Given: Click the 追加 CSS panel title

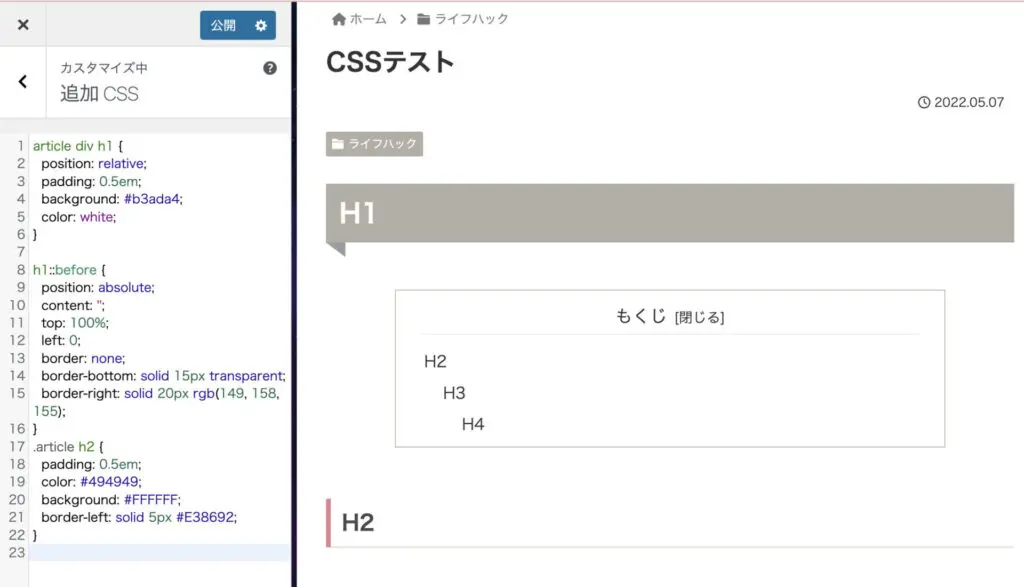Looking at the screenshot, I should click(99, 93).
